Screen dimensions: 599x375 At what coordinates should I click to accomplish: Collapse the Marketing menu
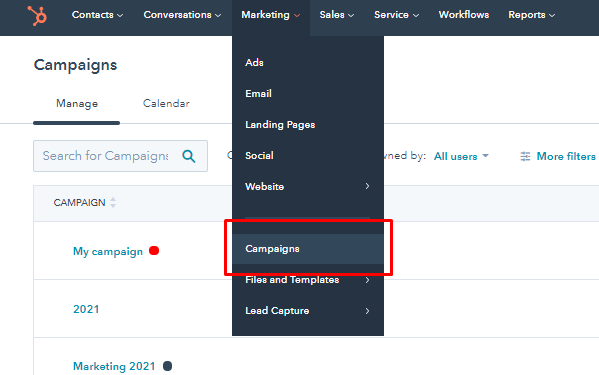pyautogui.click(x=271, y=15)
